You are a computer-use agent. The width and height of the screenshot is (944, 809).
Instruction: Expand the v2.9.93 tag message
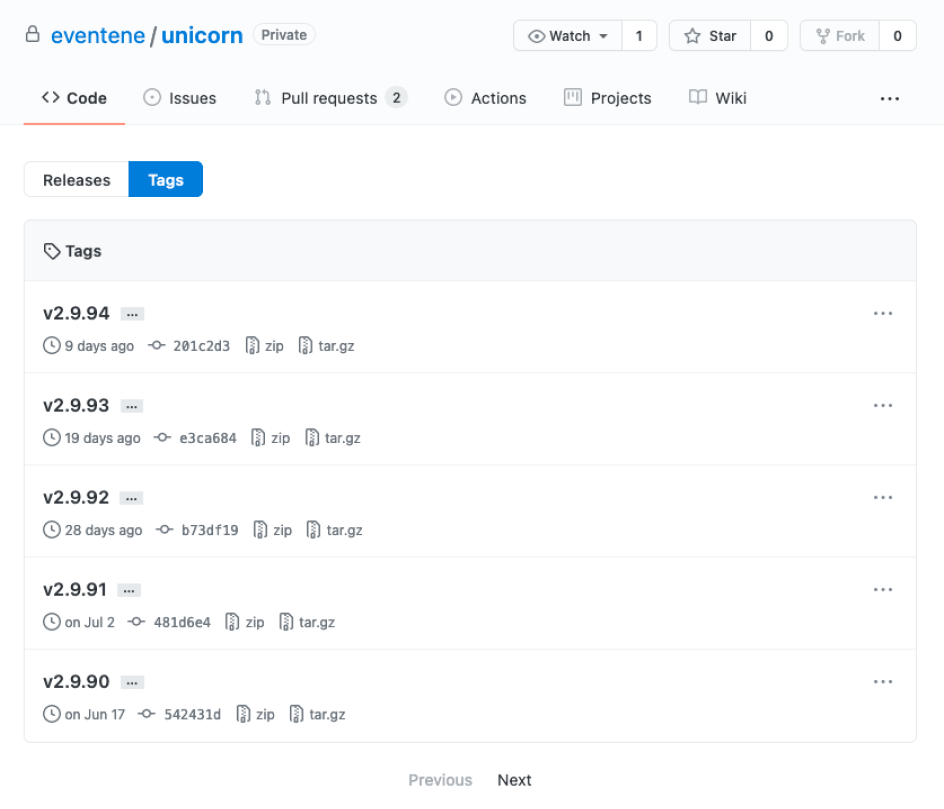131,406
